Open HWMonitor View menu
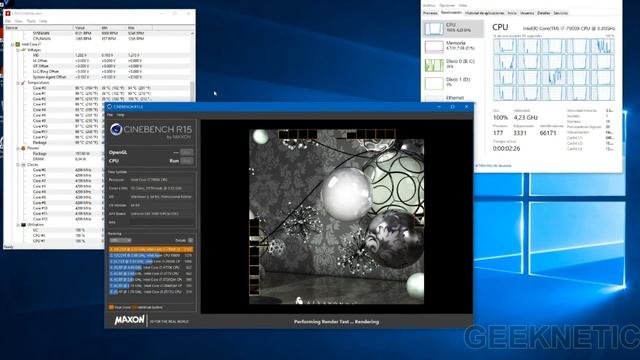640x360 pixels. tap(19, 21)
